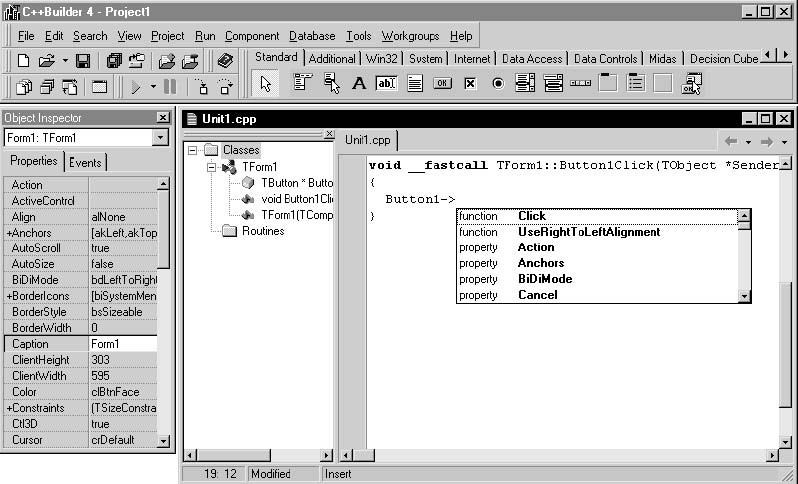This screenshot has width=798, height=484.
Task: Click down arrow of completion list scrollbar
Action: tap(744, 296)
